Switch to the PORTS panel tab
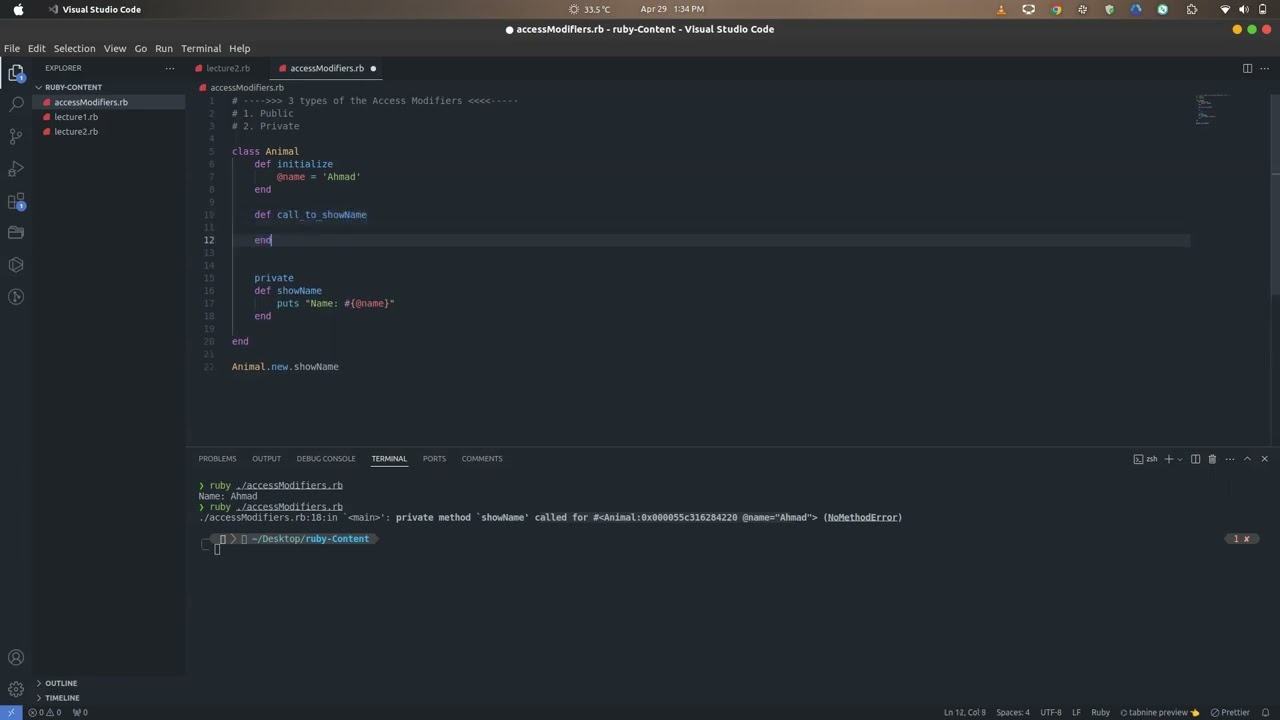 click(x=434, y=459)
